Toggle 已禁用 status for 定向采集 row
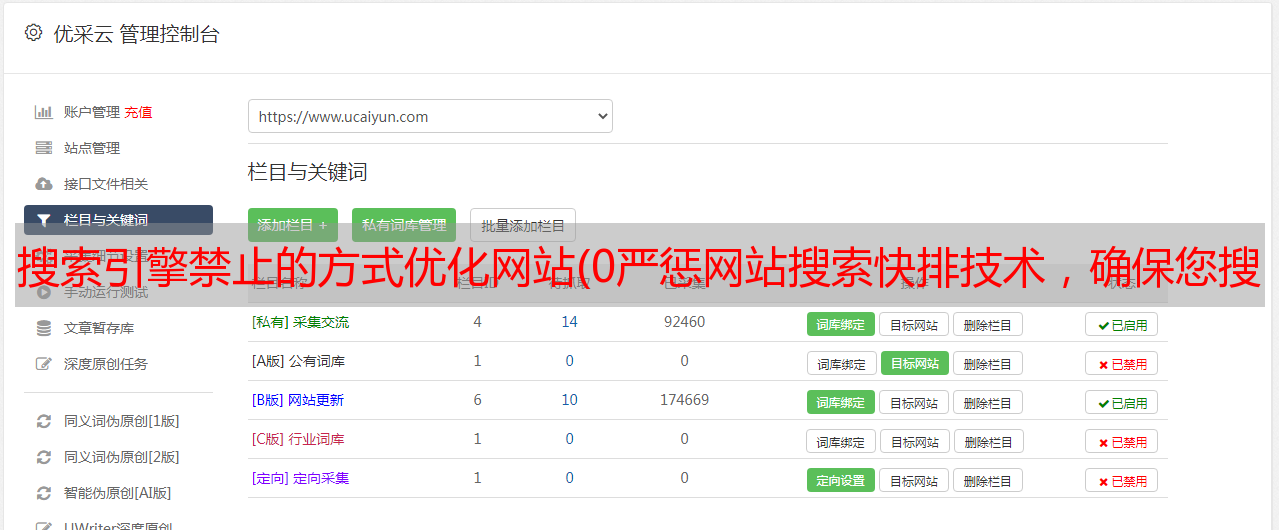1279x530 pixels. tap(1122, 480)
